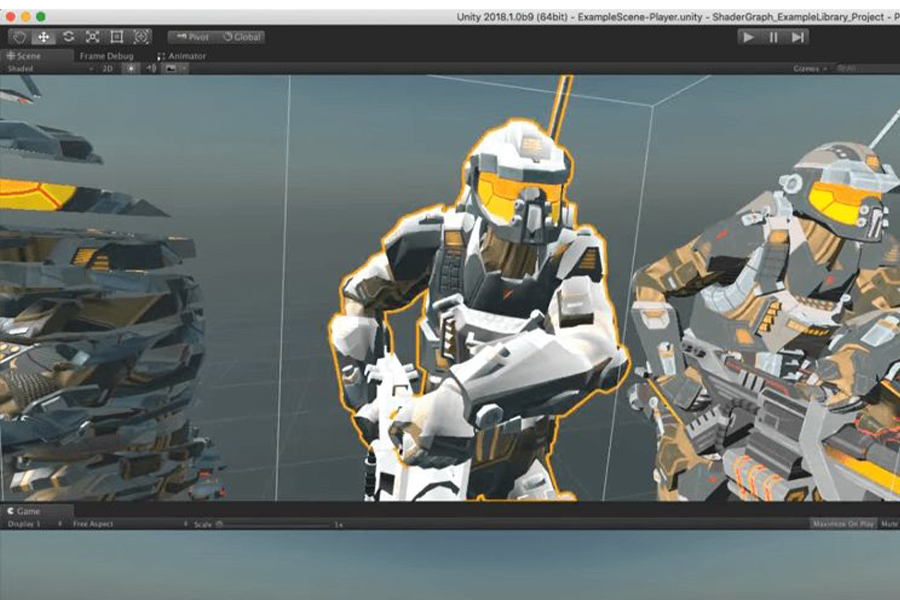Screen dimensions: 900x600
Task: Open the Animator tab
Action: 181,56
